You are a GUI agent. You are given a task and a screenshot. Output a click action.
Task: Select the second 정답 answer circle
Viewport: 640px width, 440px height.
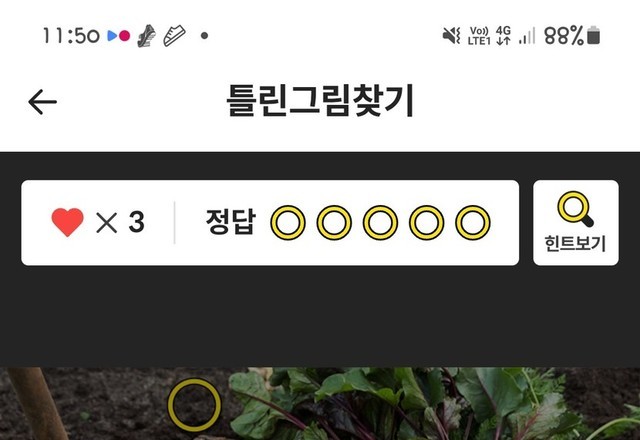click(x=334, y=222)
